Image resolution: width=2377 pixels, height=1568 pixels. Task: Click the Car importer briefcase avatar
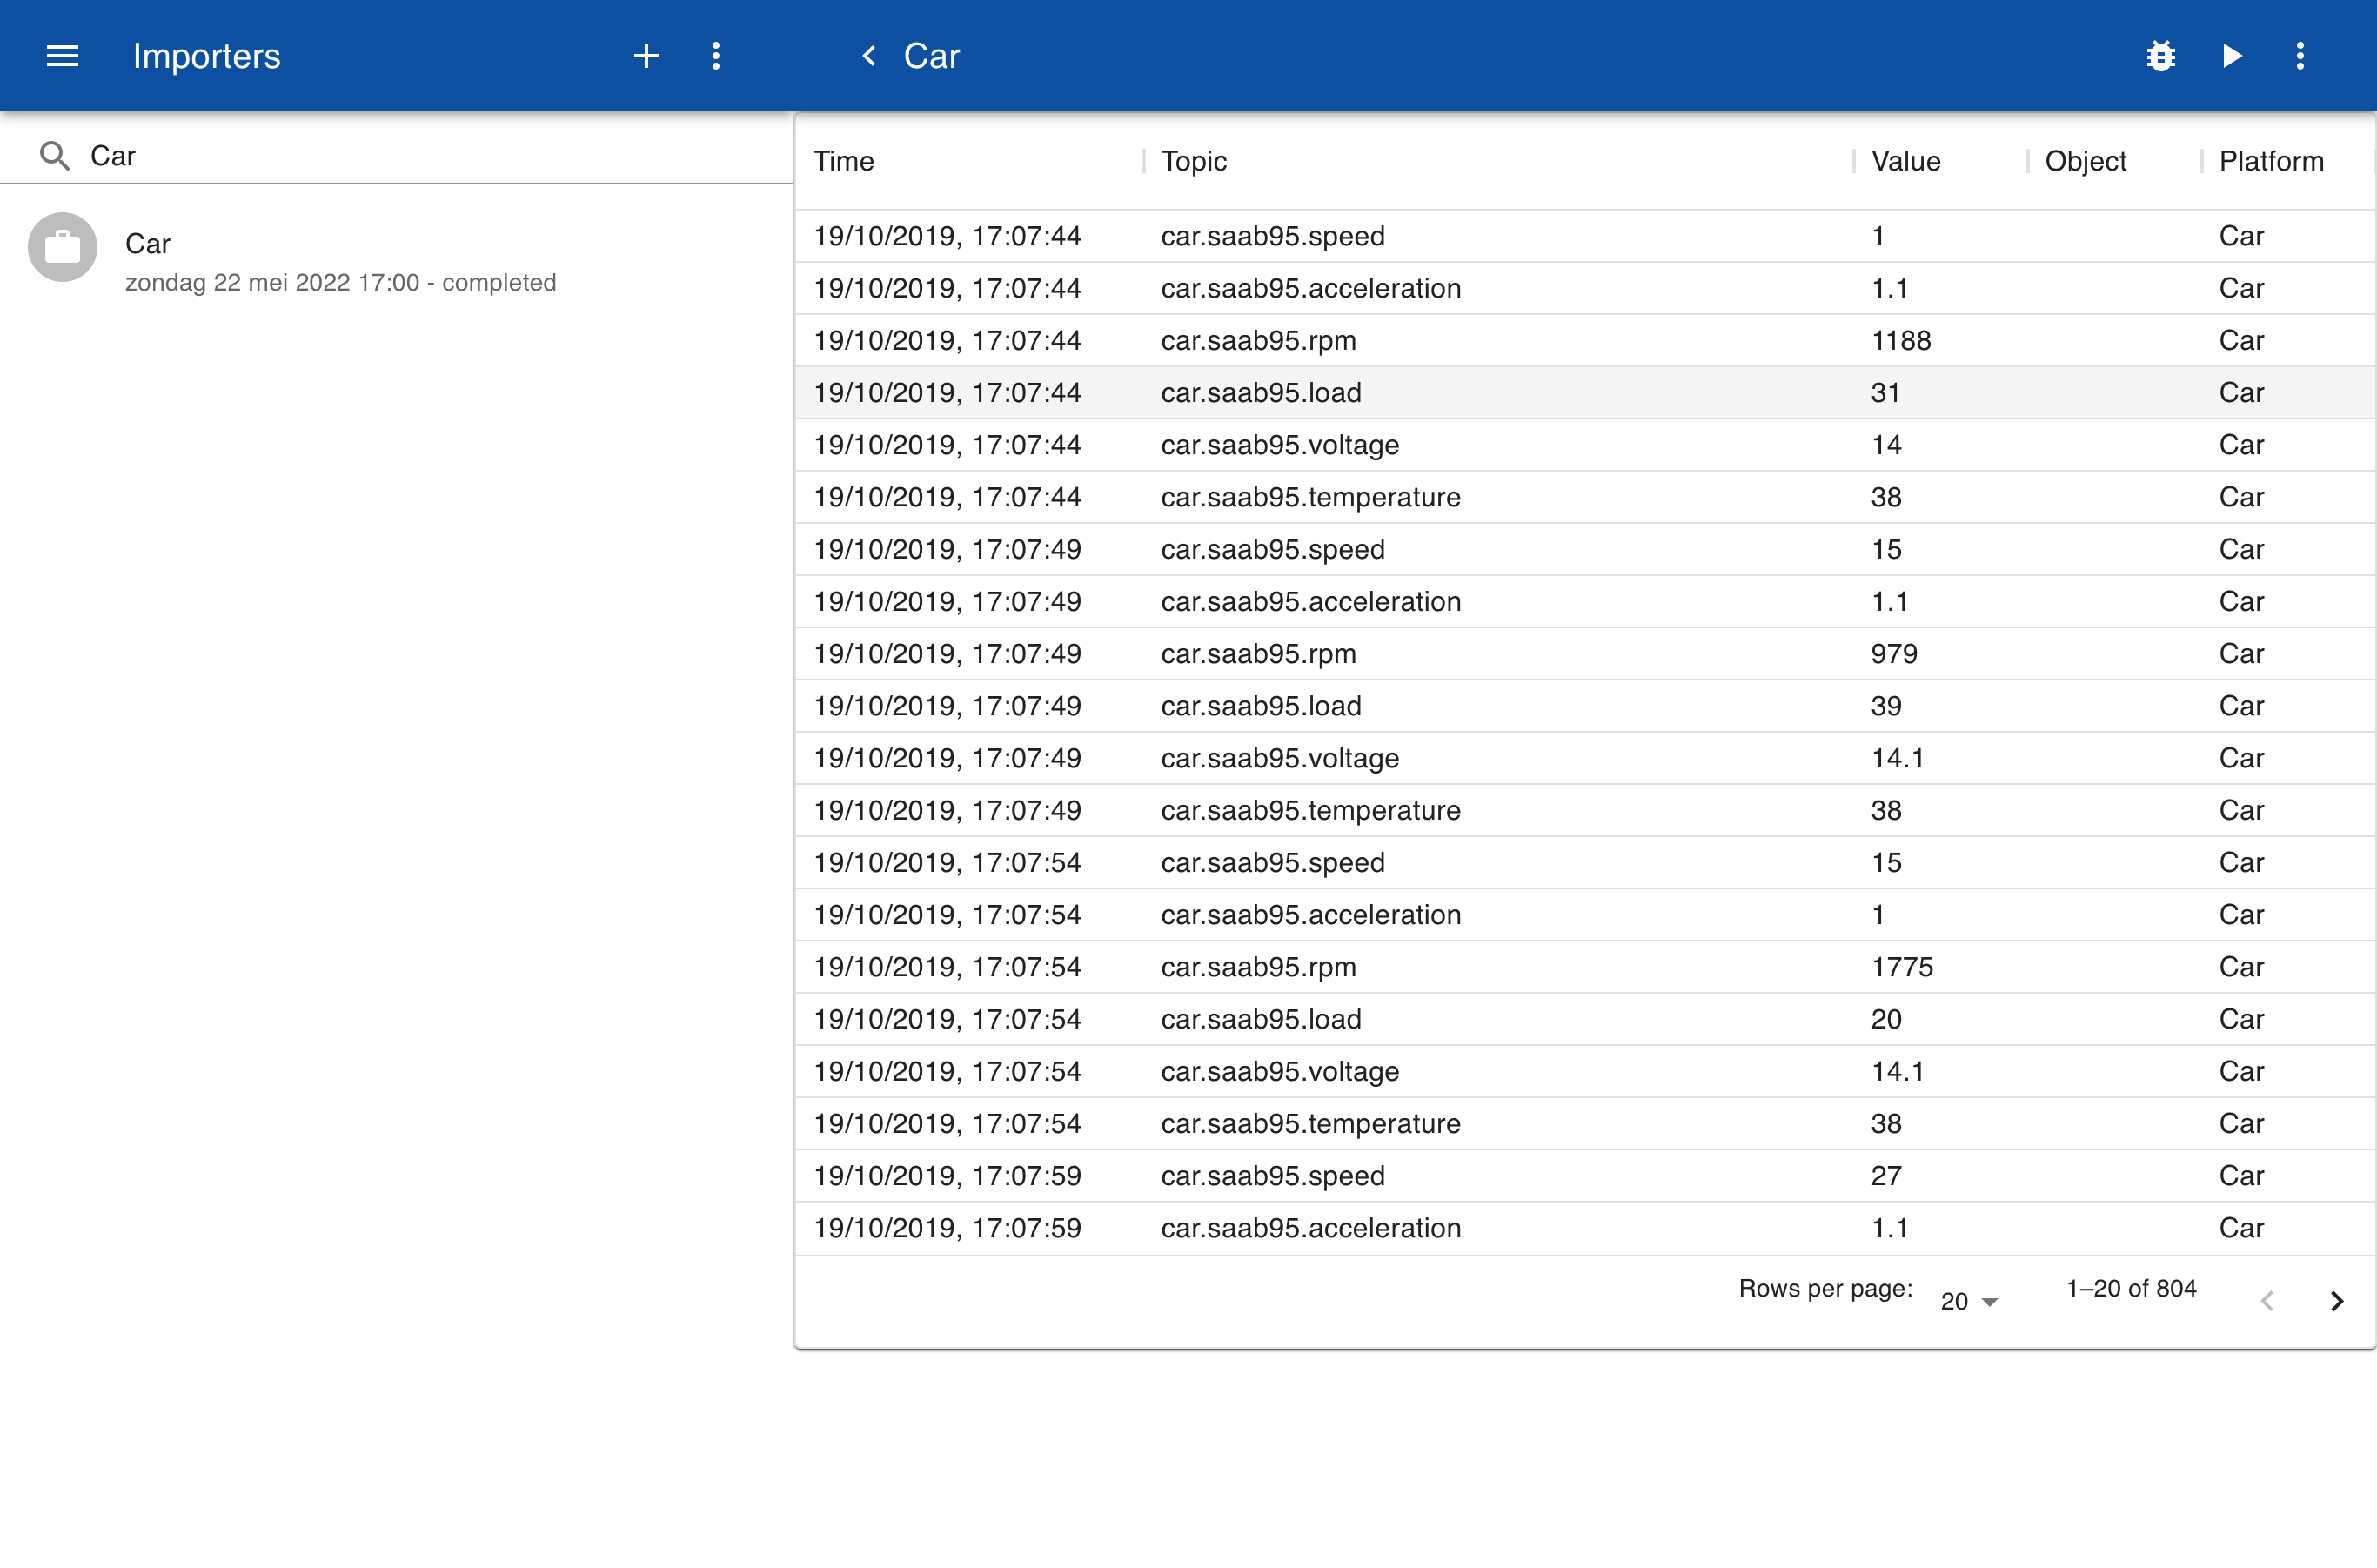pyautogui.click(x=62, y=247)
